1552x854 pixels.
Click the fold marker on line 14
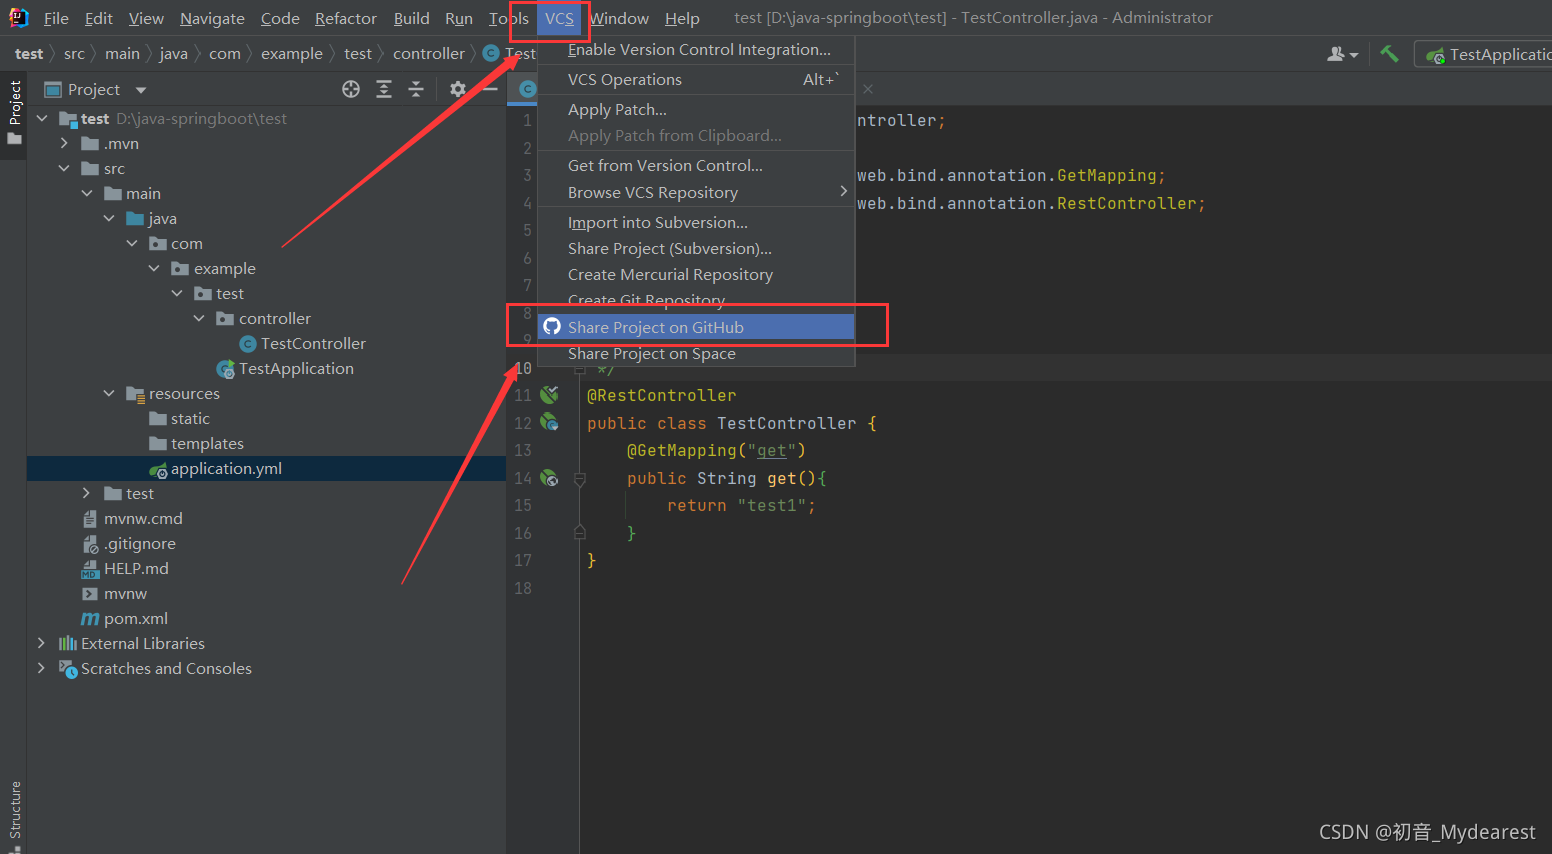580,479
